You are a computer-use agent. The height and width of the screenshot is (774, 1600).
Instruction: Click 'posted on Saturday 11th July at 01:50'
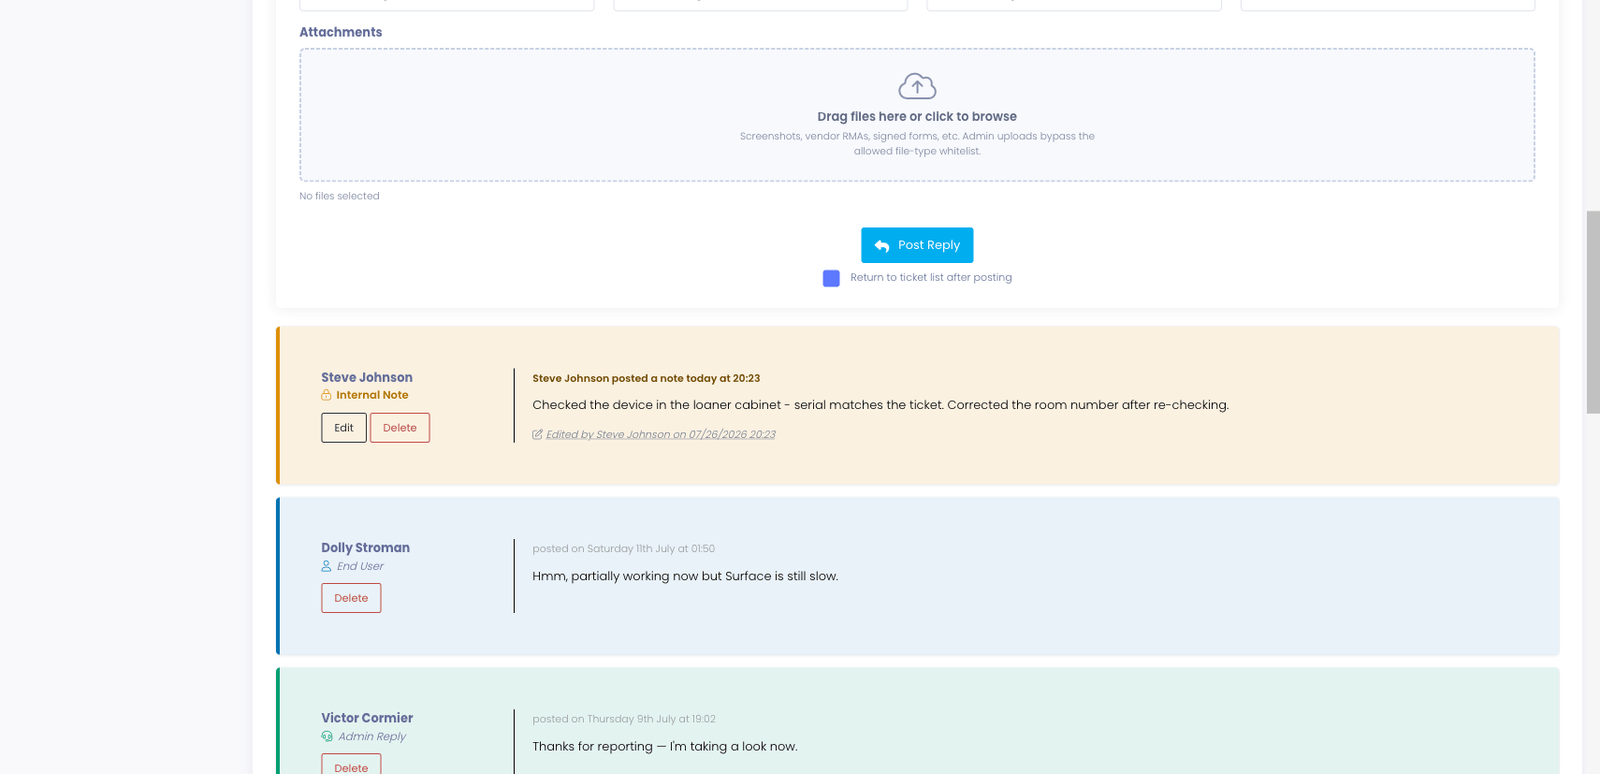[x=623, y=548]
